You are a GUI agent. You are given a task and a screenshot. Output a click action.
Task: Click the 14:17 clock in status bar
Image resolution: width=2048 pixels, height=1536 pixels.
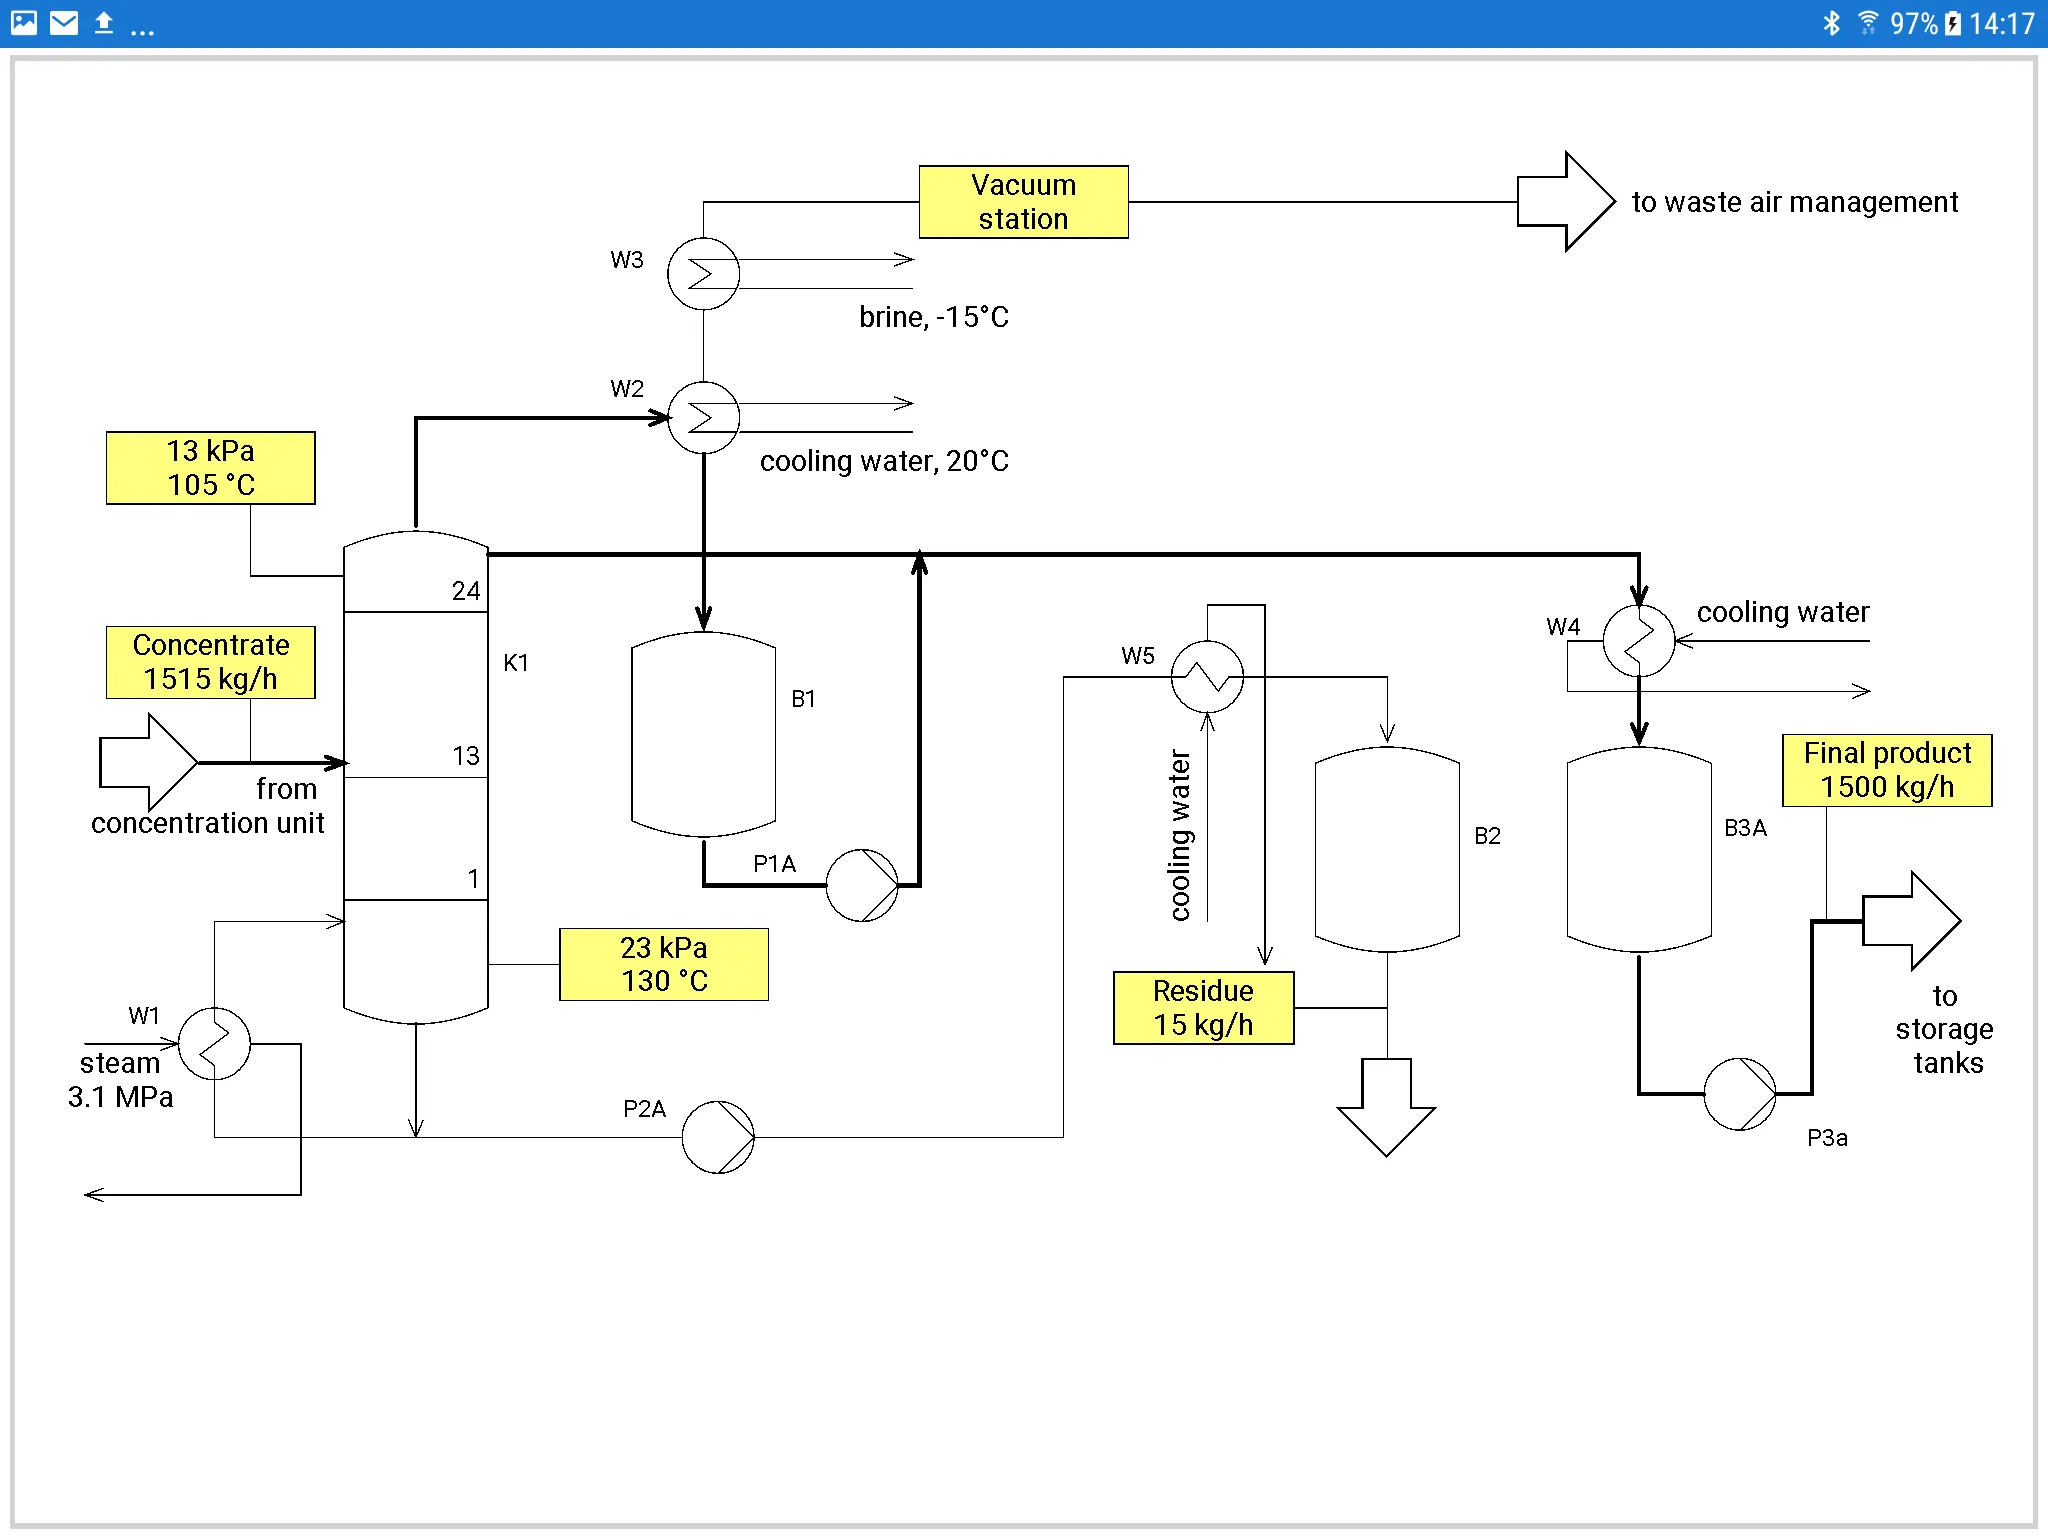[x=2002, y=23]
